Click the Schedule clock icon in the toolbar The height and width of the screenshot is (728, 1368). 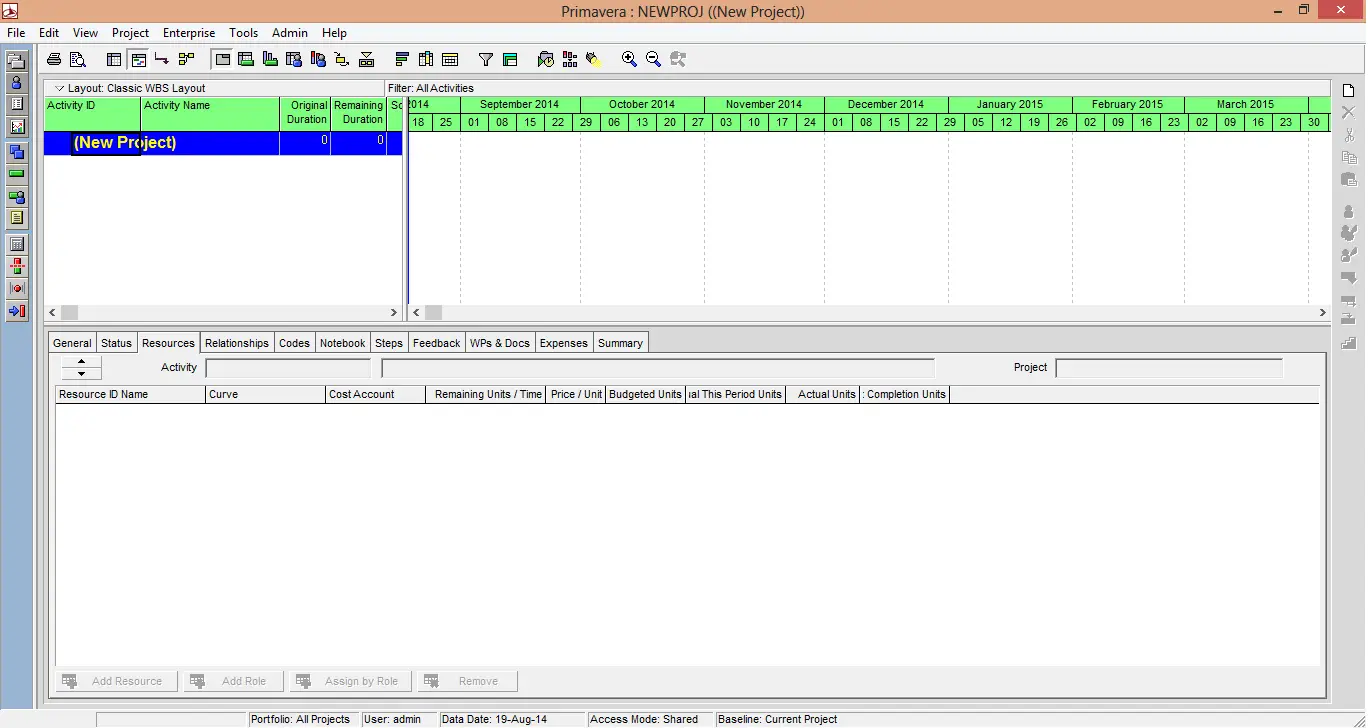click(x=546, y=59)
